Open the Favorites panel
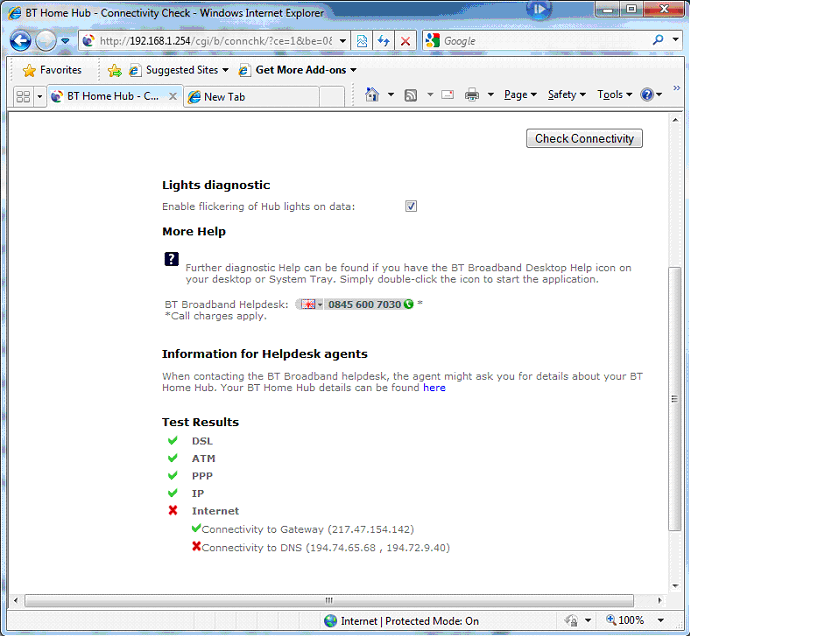 52,70
